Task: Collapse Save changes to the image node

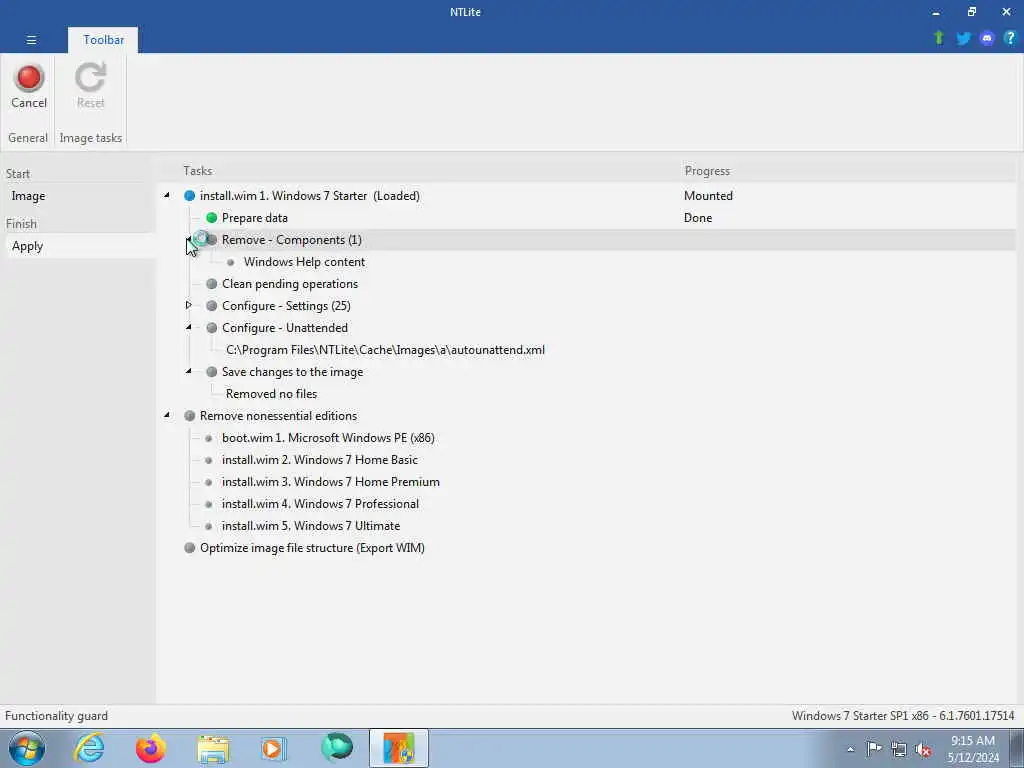Action: [189, 370]
